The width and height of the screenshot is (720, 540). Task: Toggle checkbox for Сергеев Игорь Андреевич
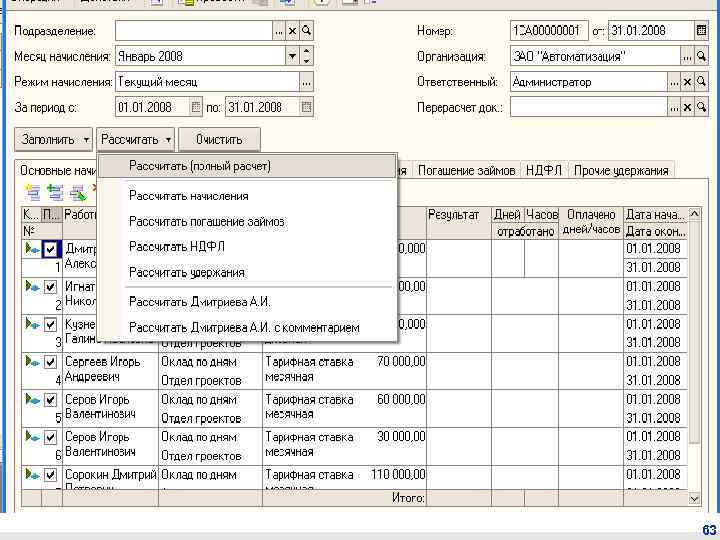click(50, 362)
